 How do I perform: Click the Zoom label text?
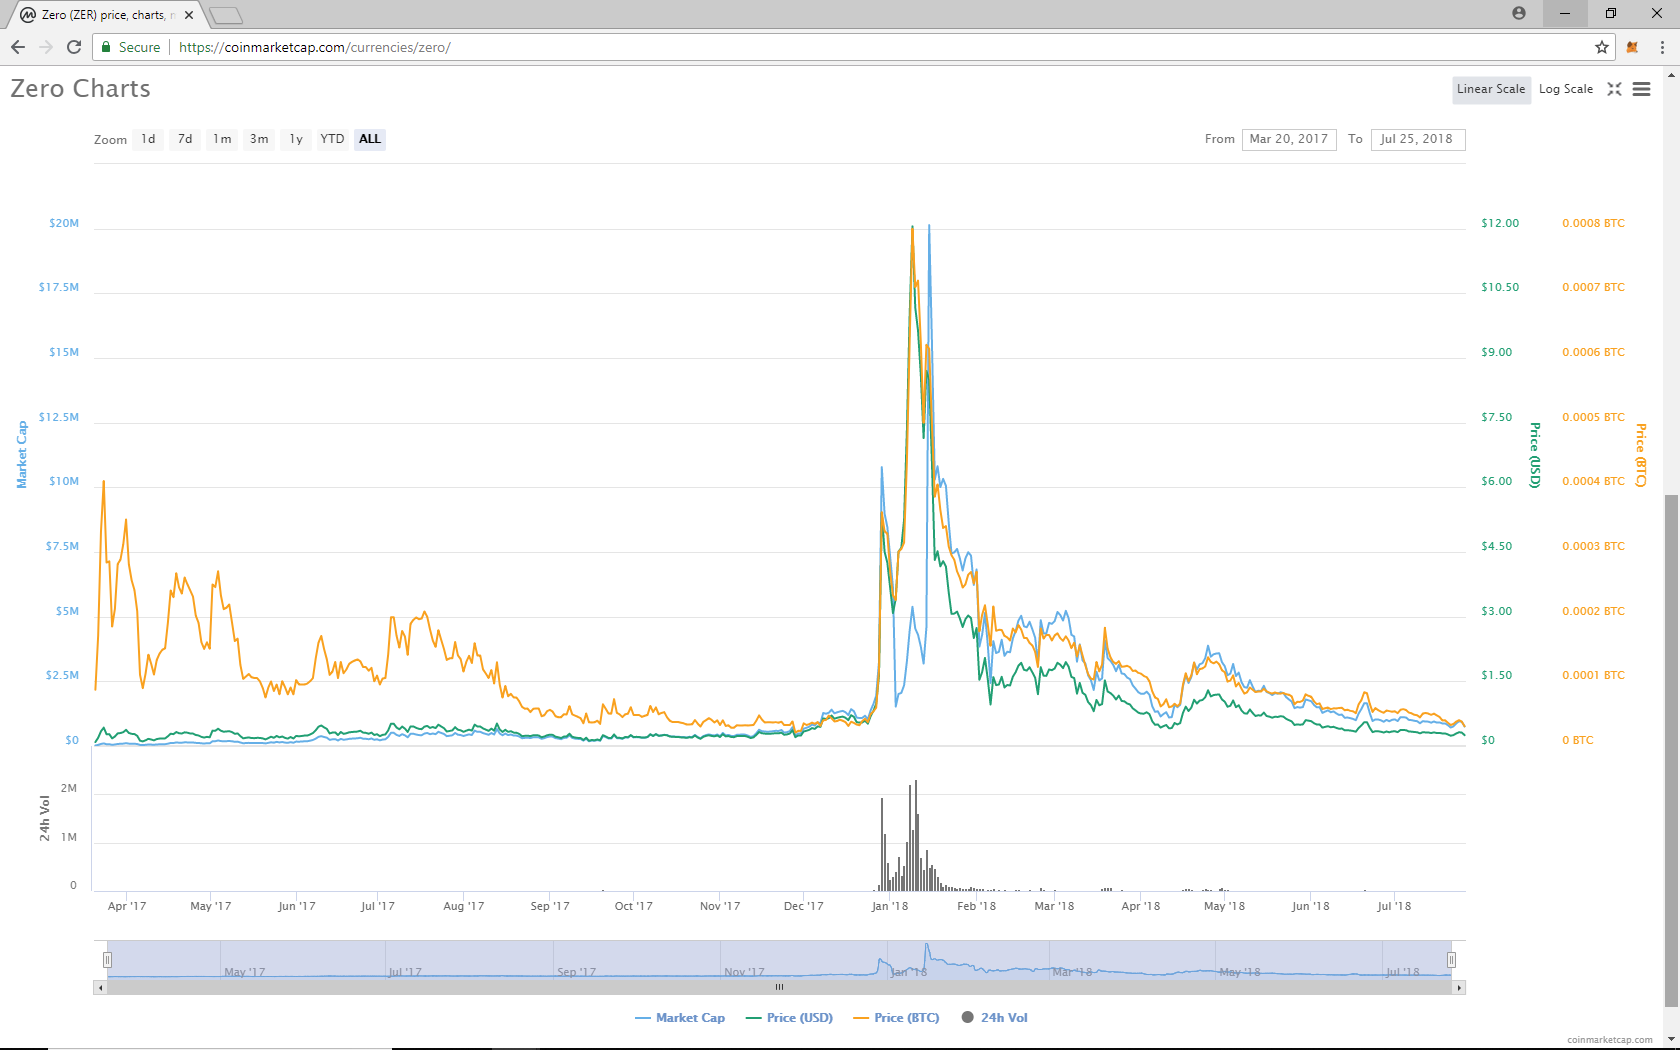coord(111,140)
